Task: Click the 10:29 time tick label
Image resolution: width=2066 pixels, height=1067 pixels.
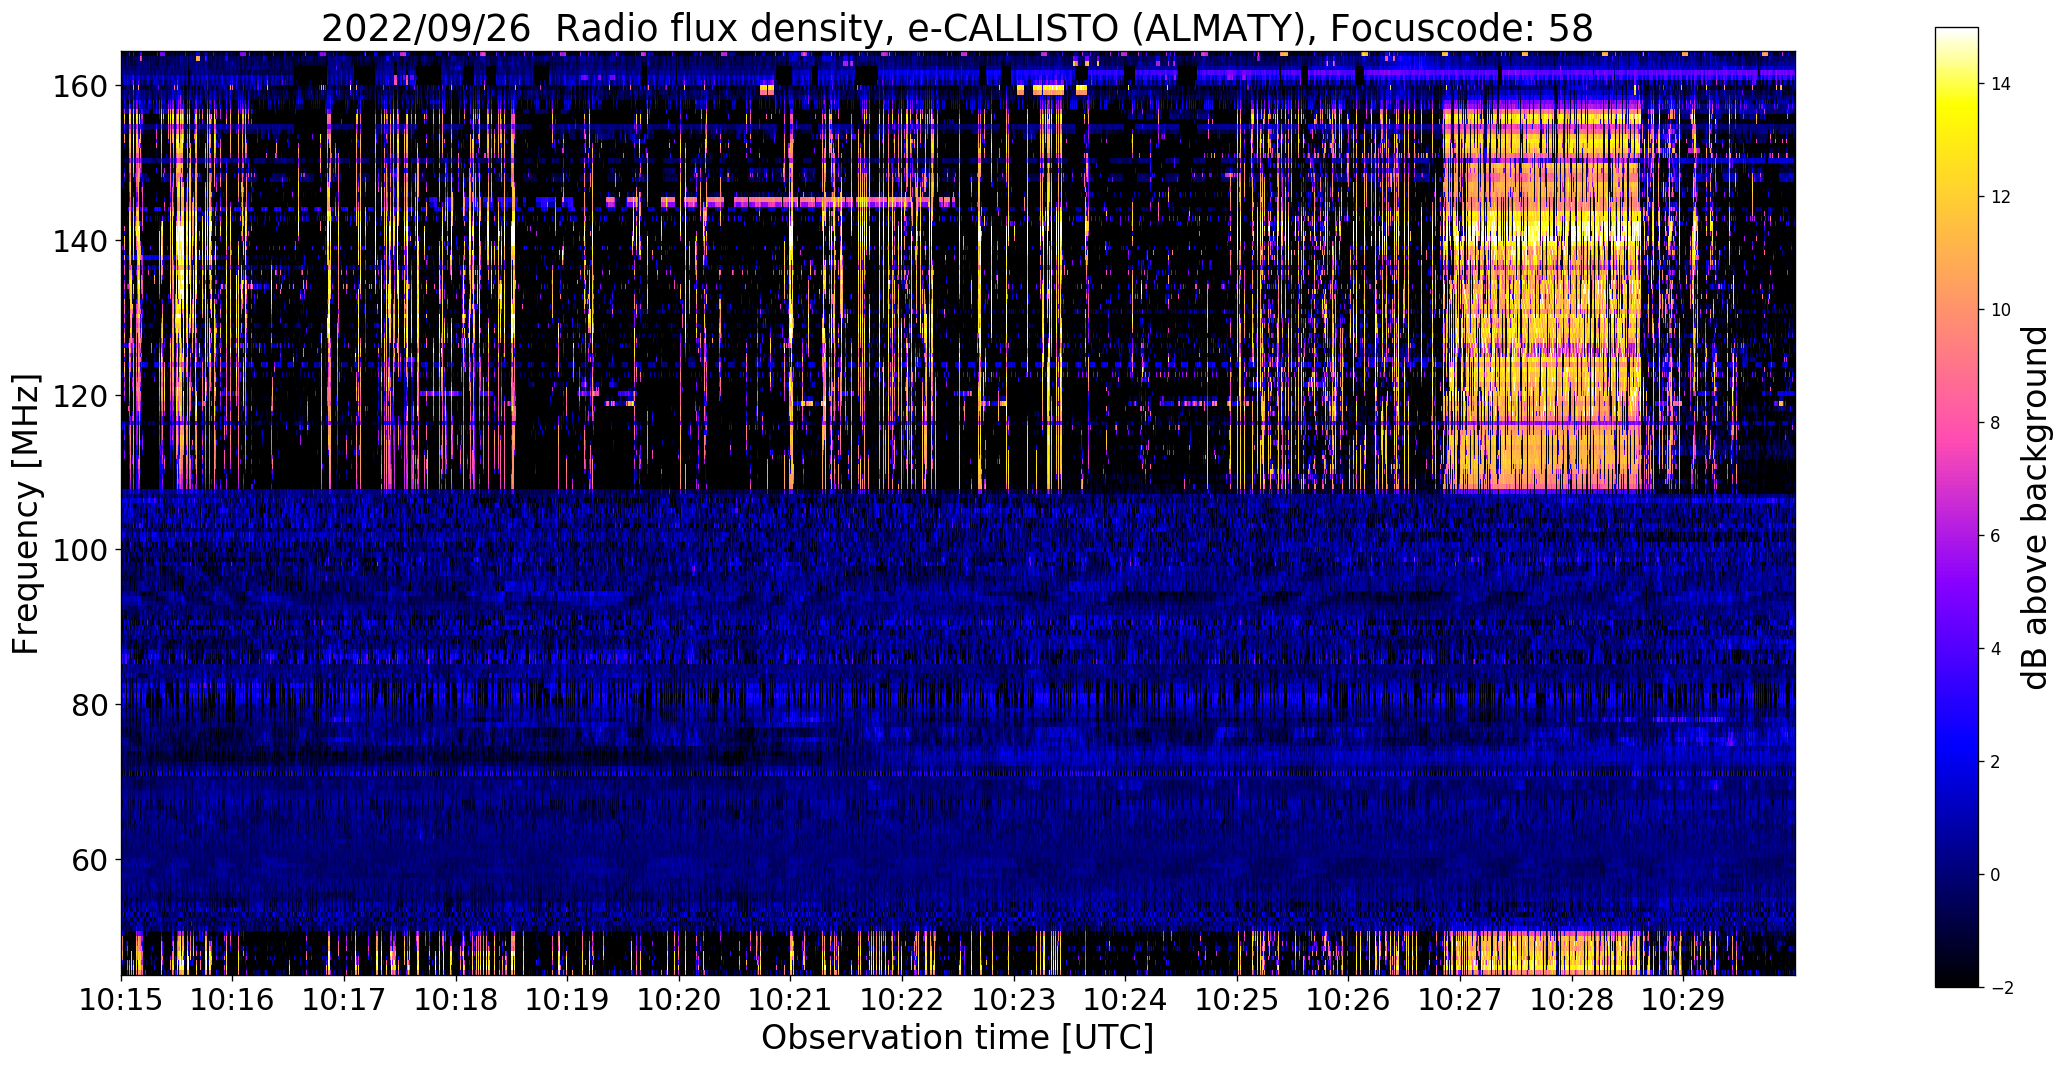Action: point(1683,999)
